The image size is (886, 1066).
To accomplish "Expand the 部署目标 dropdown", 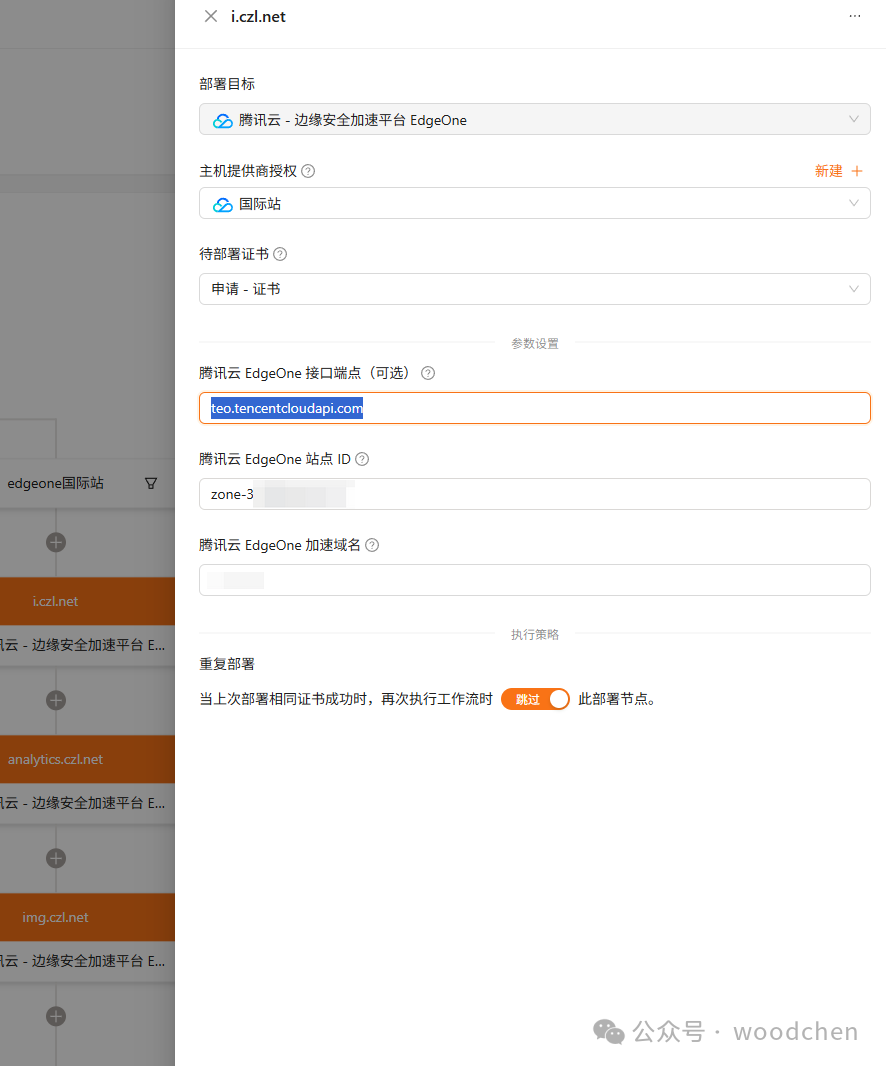I will tap(534, 120).
